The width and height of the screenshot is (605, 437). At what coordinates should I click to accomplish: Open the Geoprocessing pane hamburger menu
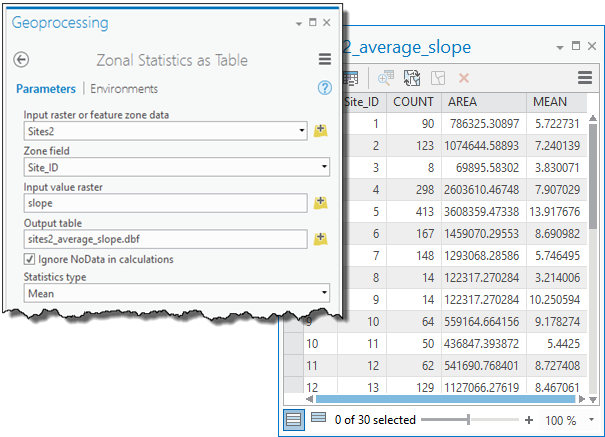324,60
